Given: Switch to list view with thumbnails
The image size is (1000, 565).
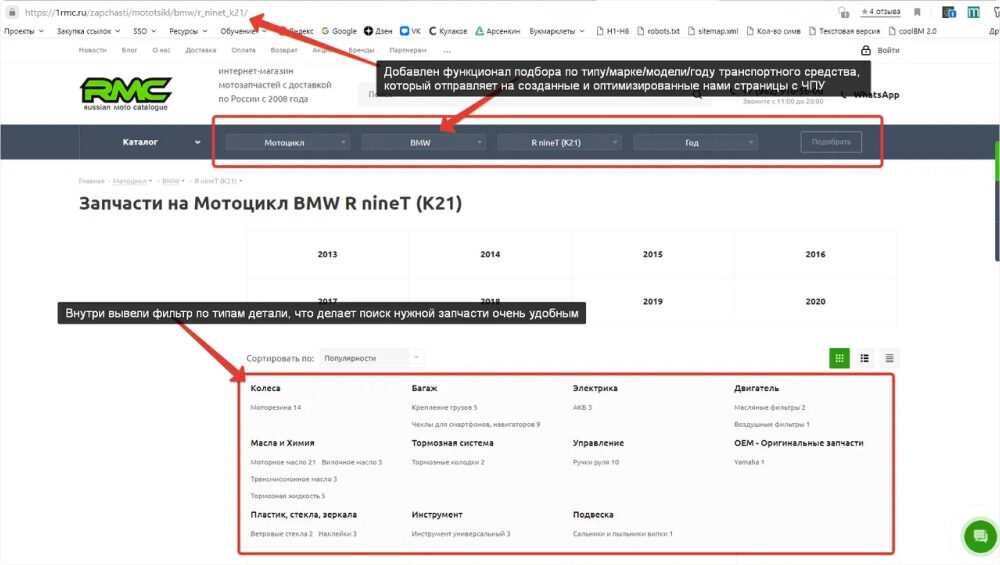Looking at the screenshot, I should pyautogui.click(x=865, y=357).
